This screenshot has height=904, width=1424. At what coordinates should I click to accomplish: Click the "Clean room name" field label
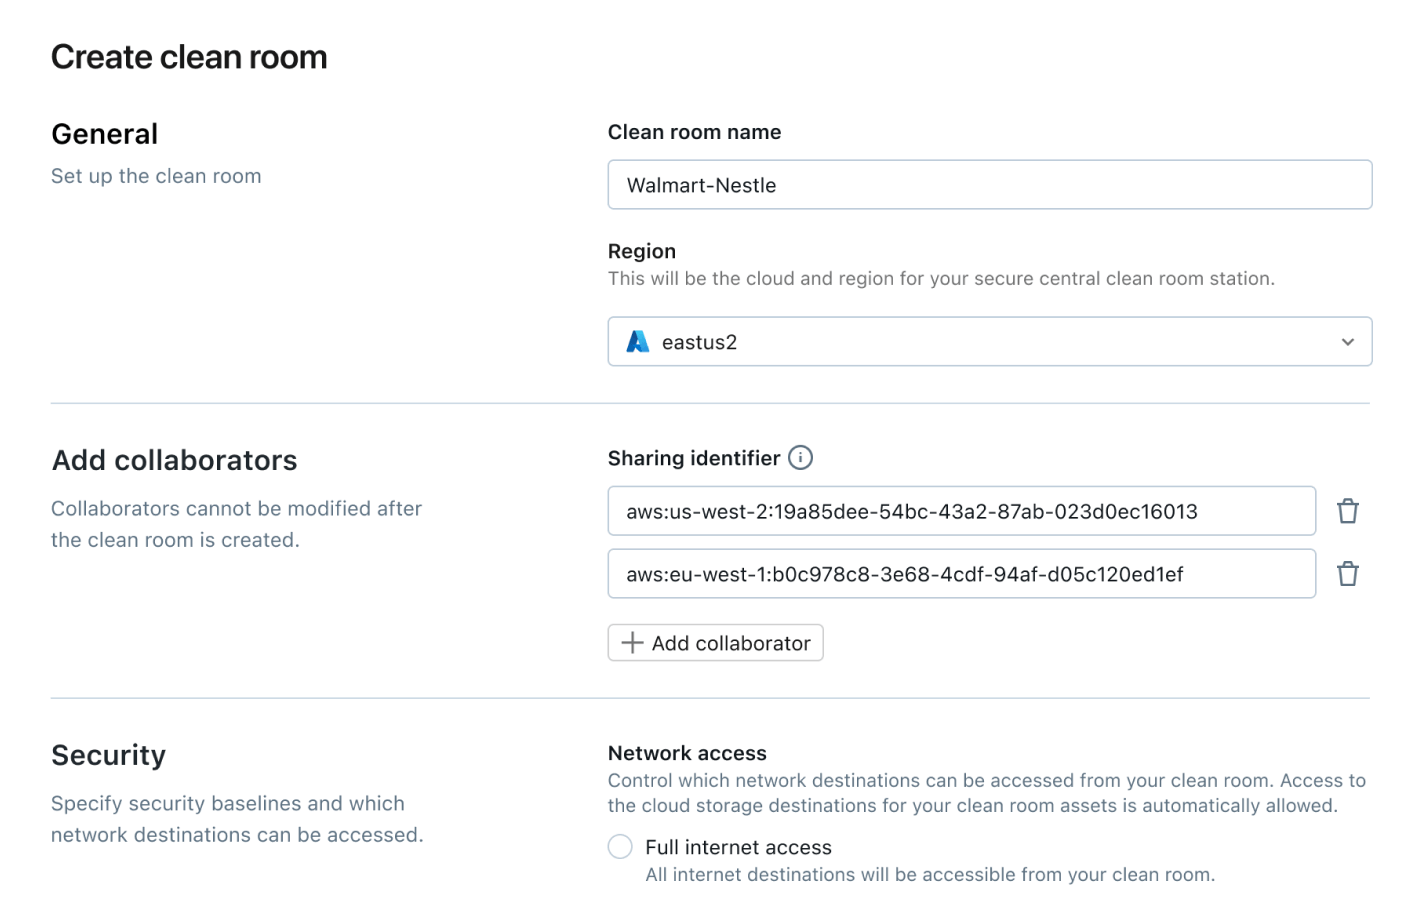(694, 132)
